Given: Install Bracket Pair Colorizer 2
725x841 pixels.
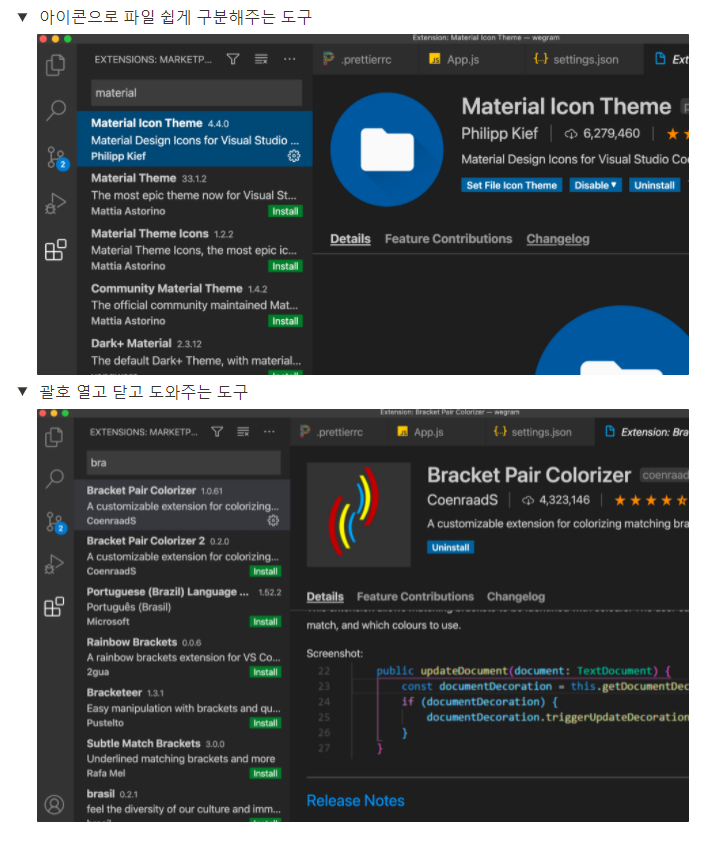Looking at the screenshot, I should coord(265,571).
